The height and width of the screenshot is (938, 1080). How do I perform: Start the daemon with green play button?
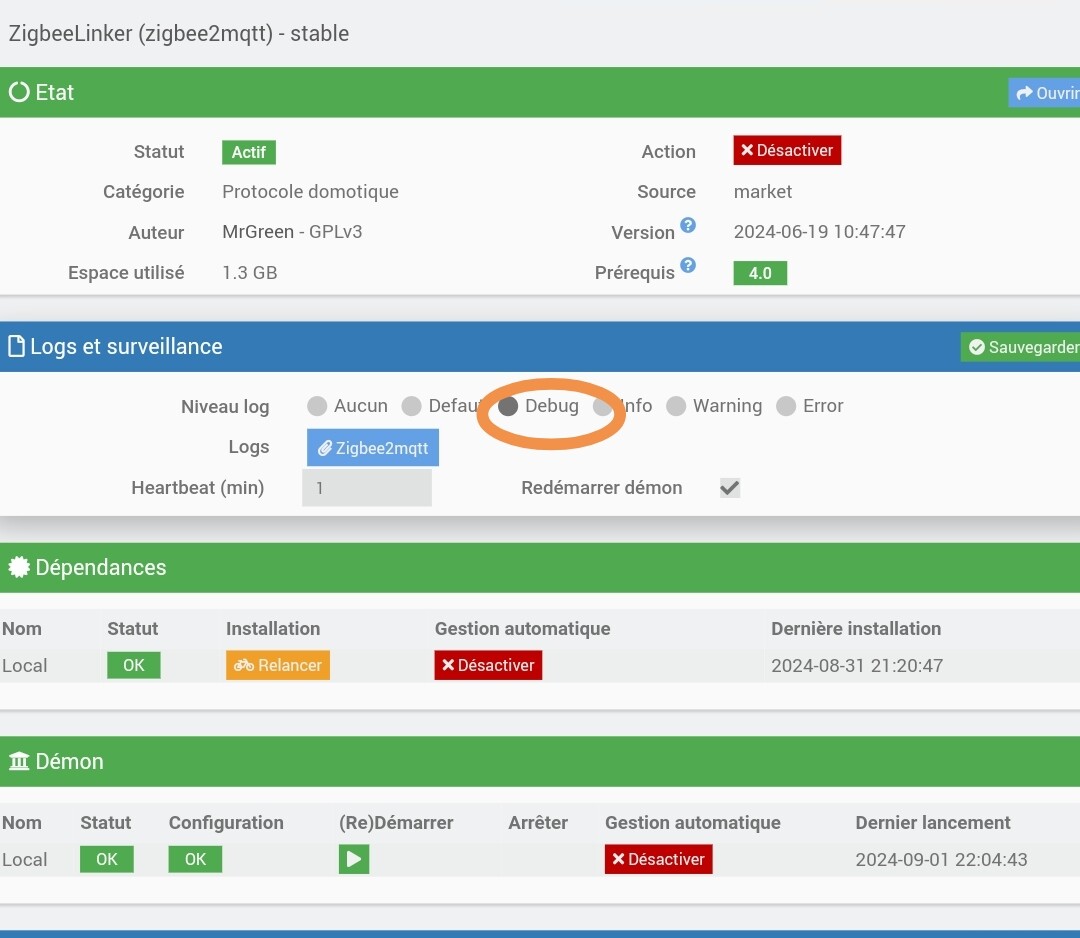354,859
